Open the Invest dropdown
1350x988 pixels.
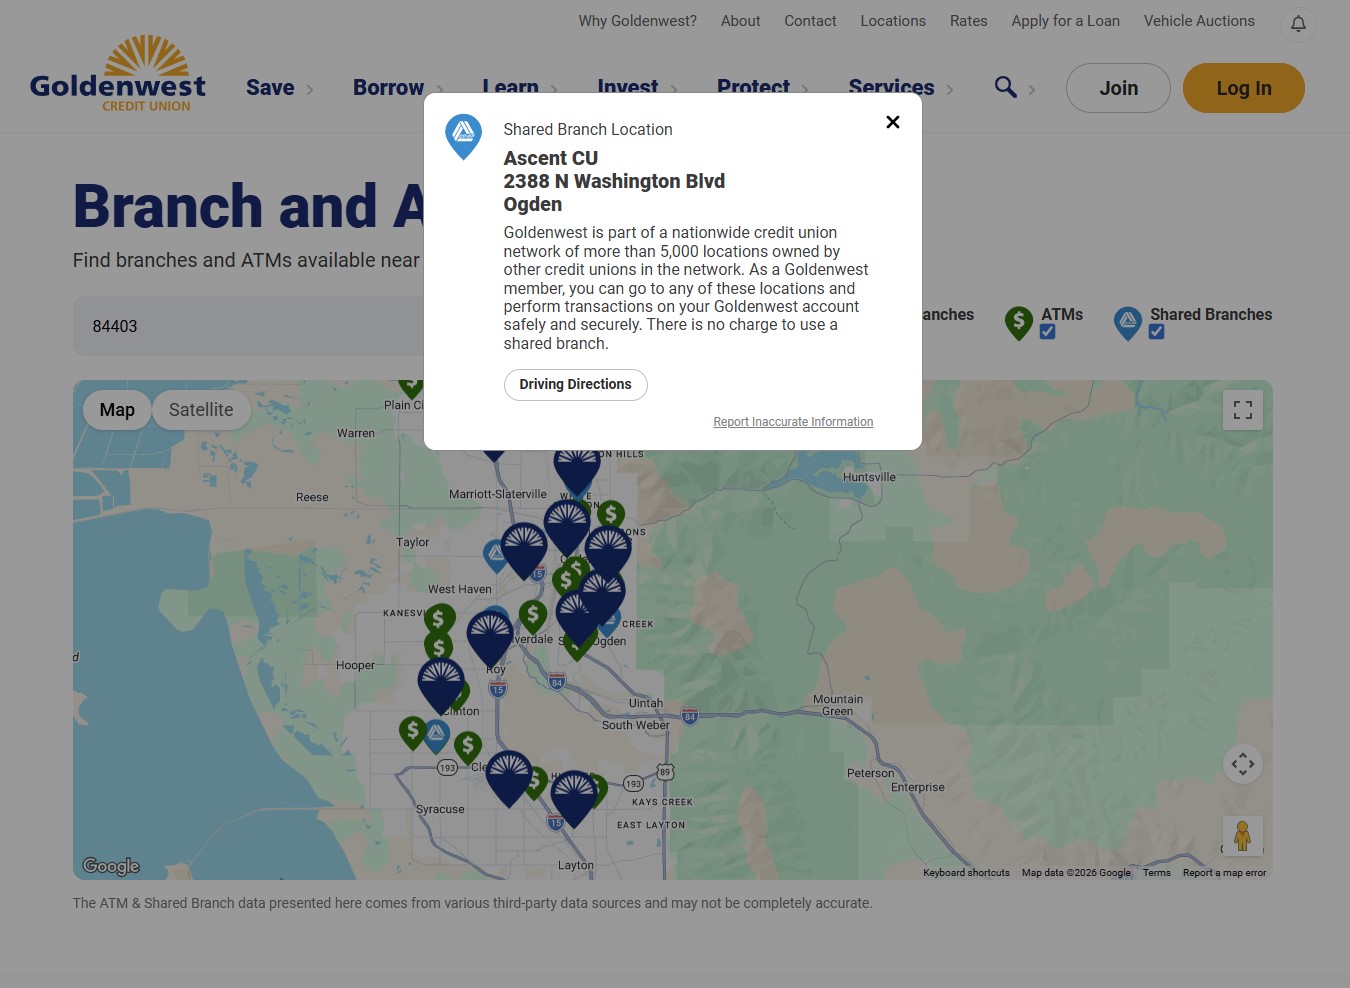pos(627,87)
